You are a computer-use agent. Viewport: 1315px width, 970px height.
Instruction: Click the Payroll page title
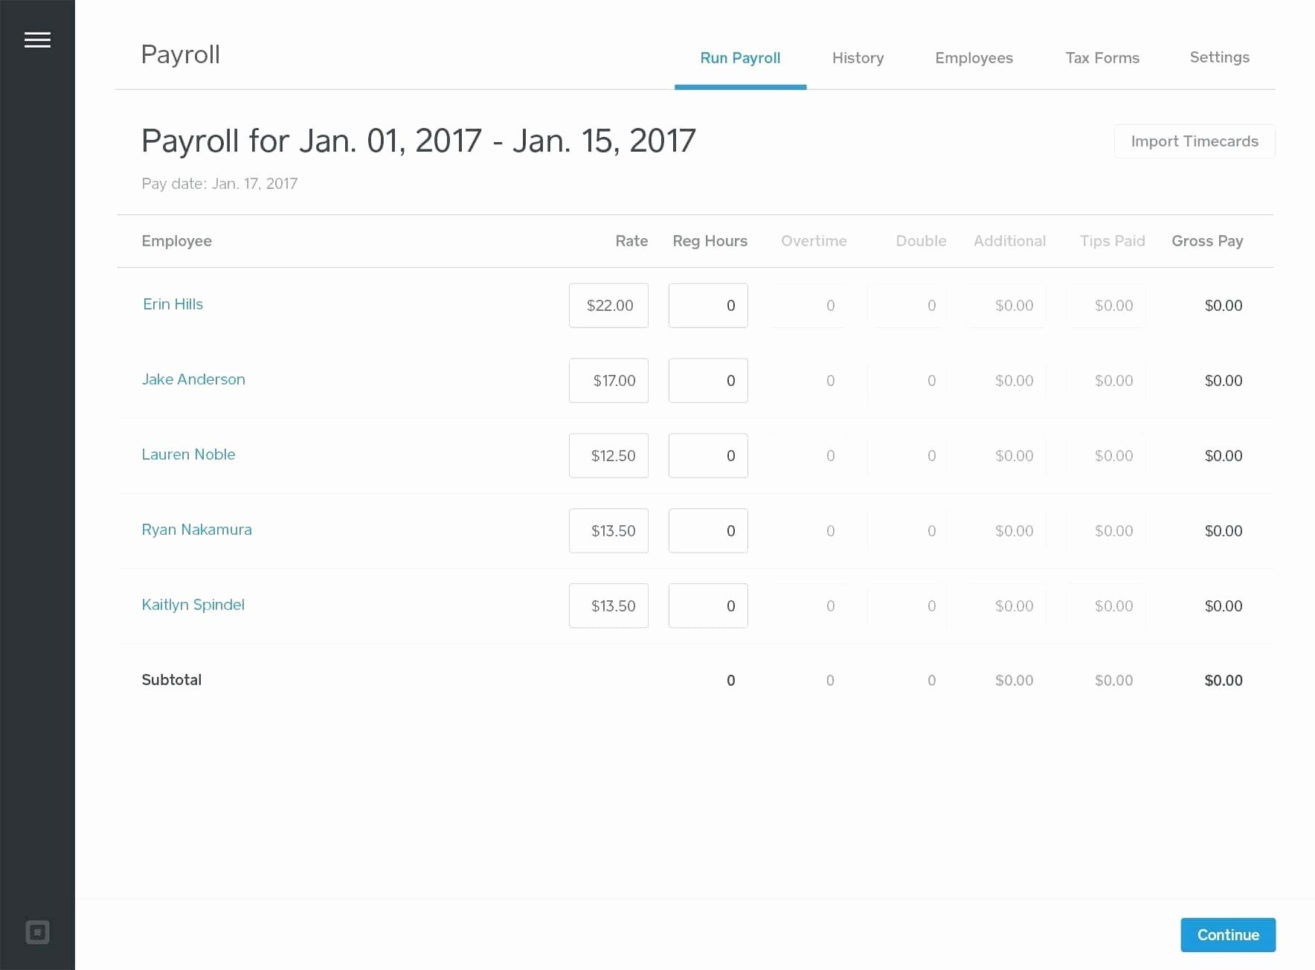click(x=180, y=54)
